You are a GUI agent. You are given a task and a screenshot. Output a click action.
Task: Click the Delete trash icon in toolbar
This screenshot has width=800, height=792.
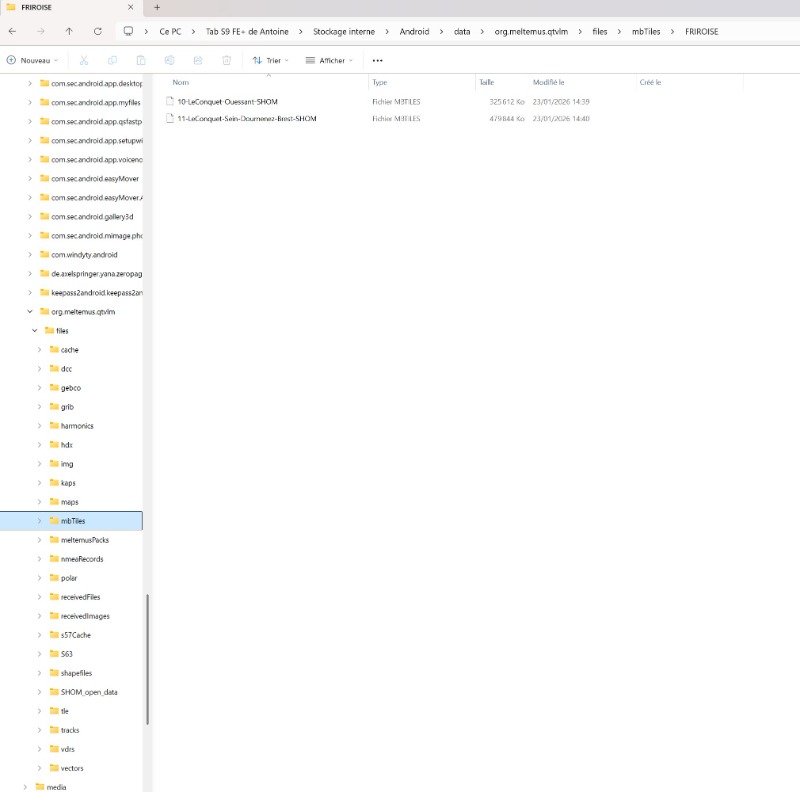point(227,60)
